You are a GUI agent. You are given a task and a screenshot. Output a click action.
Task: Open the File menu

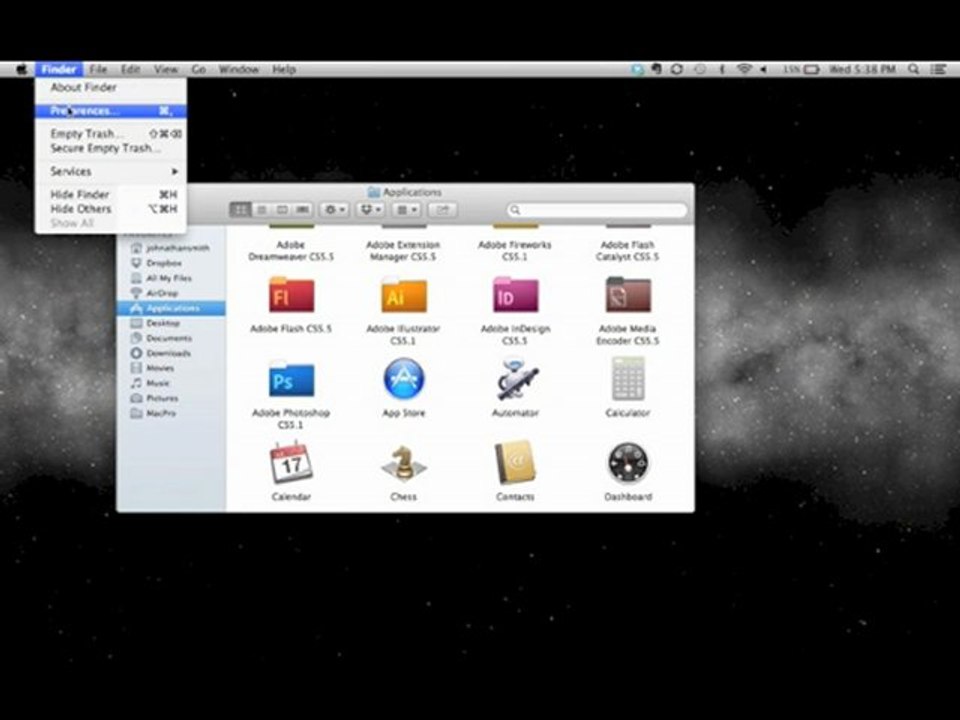98,69
